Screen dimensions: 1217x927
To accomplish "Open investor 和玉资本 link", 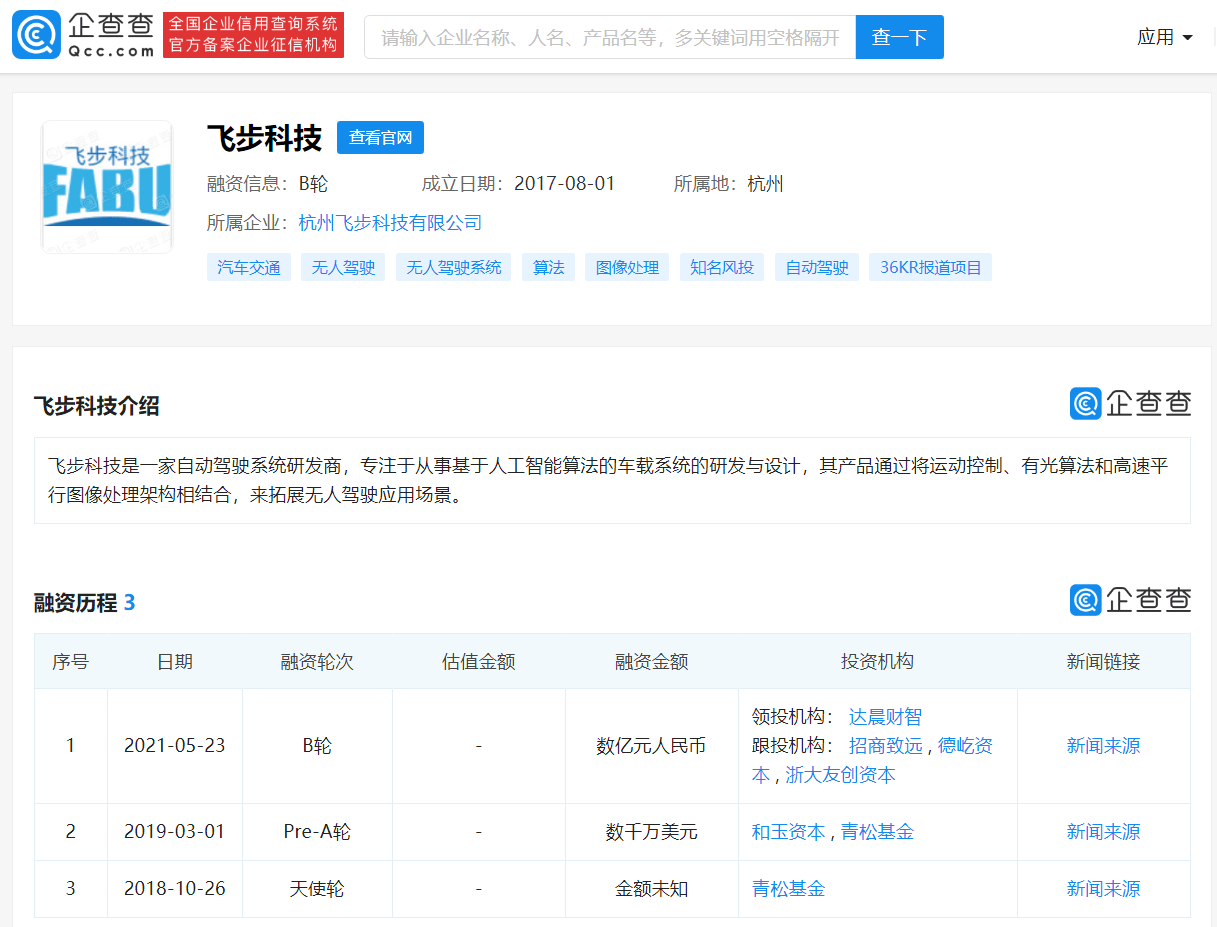I will point(788,832).
